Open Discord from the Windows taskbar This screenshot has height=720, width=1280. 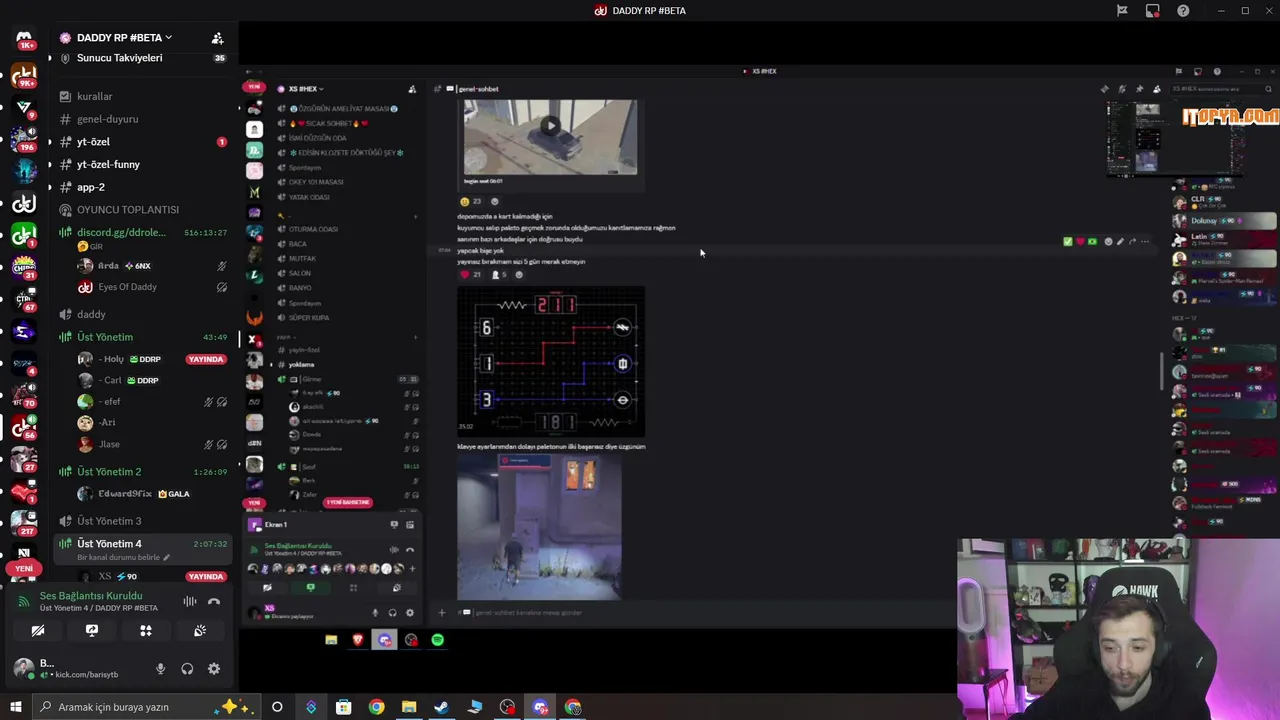[541, 707]
